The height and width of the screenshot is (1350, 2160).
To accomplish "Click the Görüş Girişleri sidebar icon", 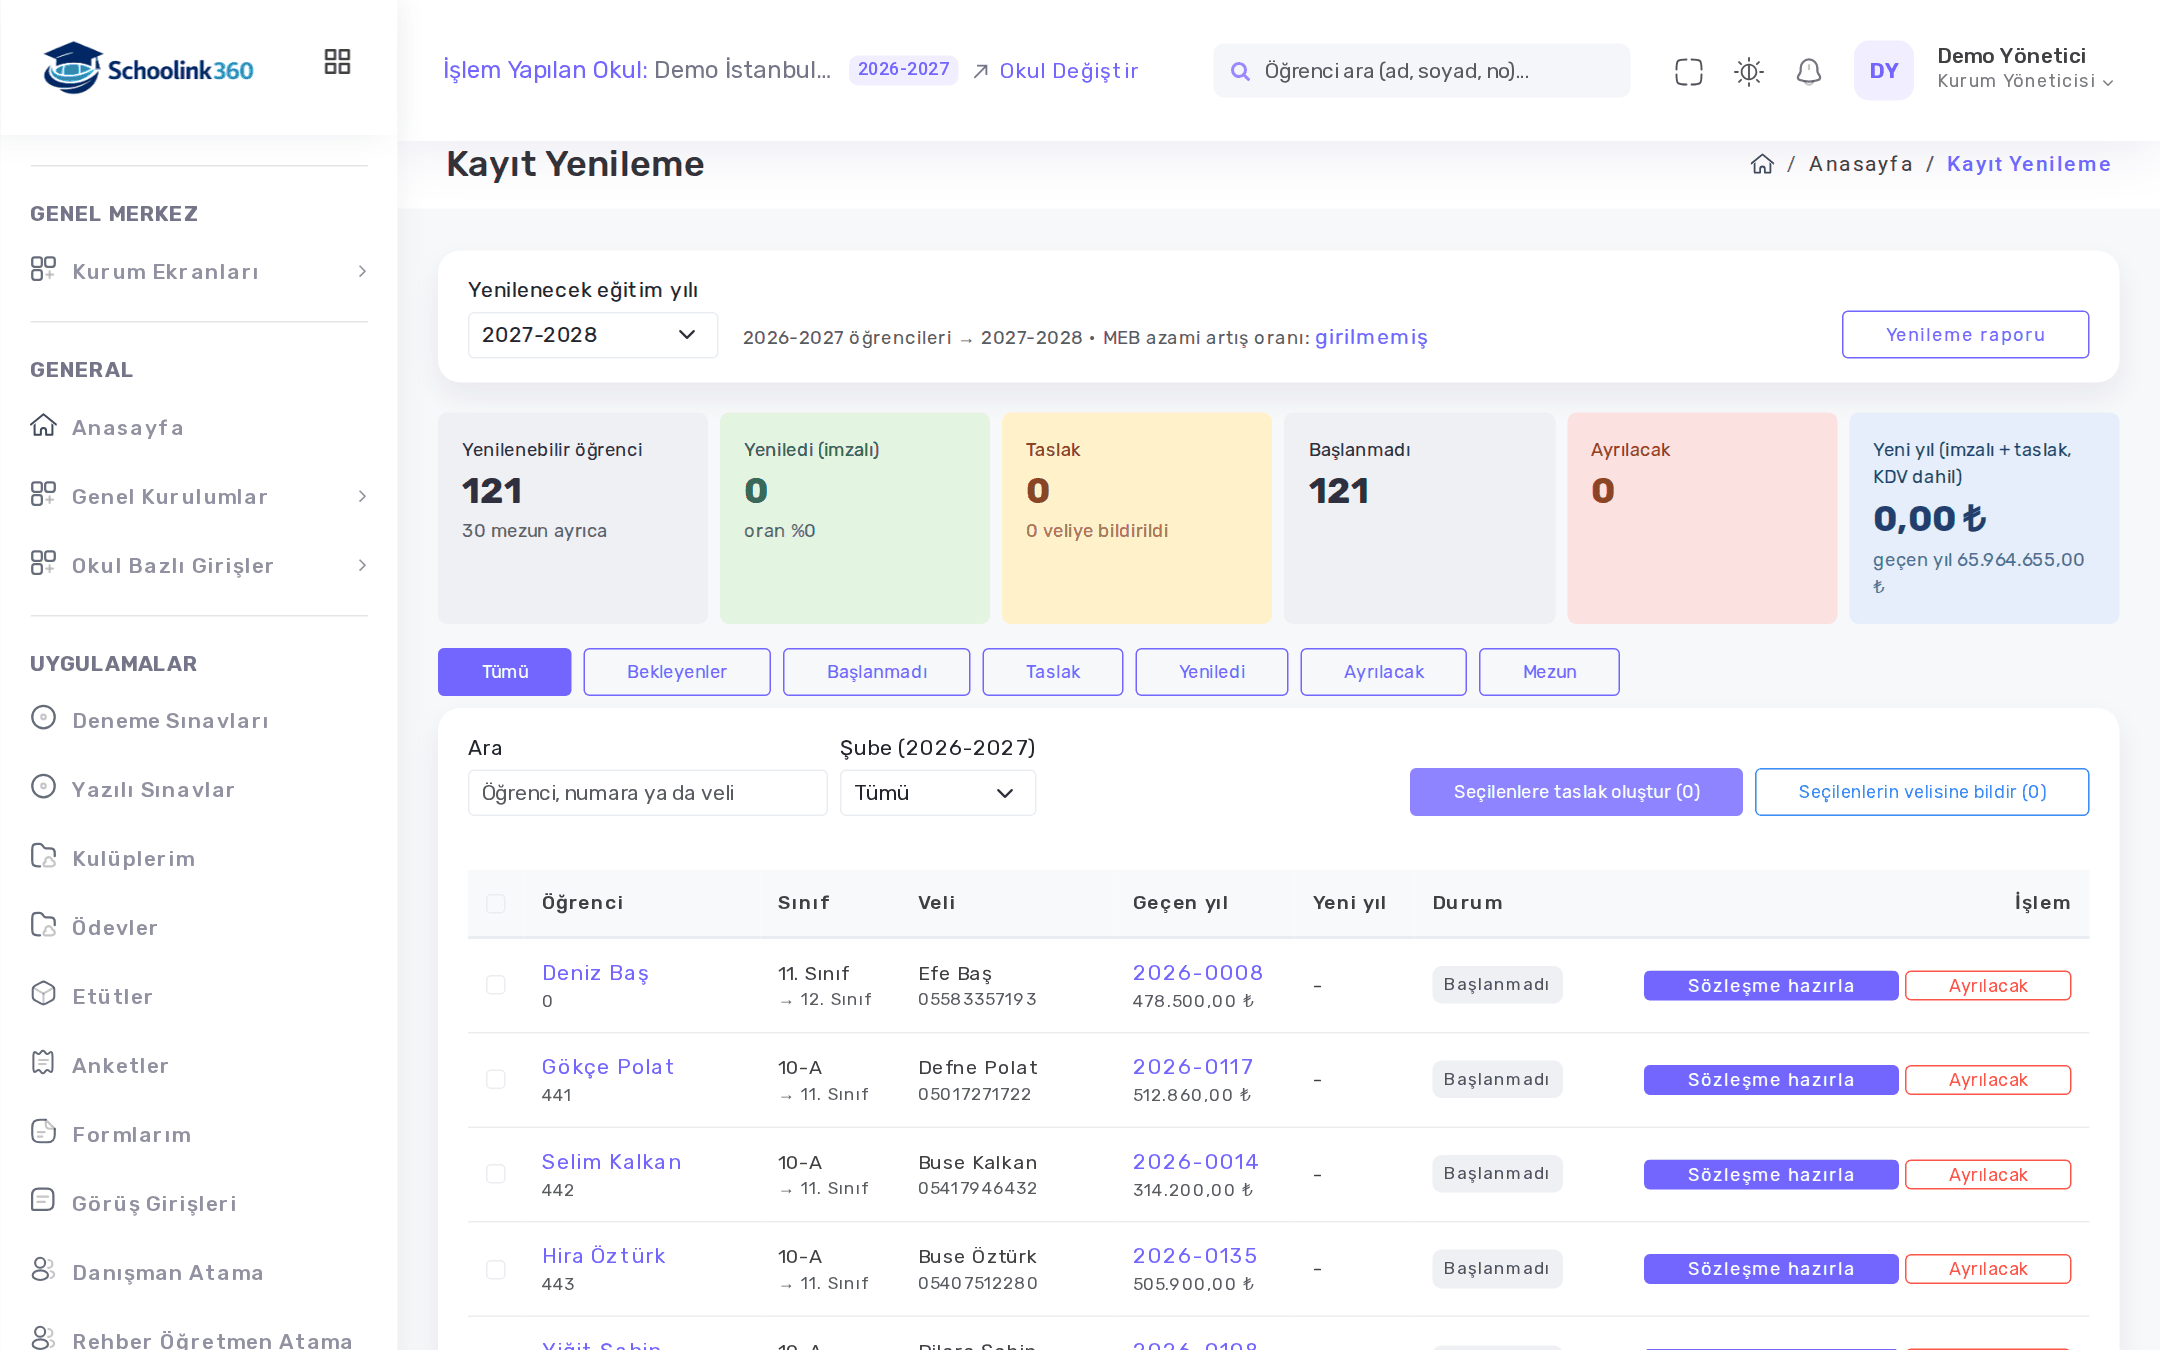I will point(43,1201).
